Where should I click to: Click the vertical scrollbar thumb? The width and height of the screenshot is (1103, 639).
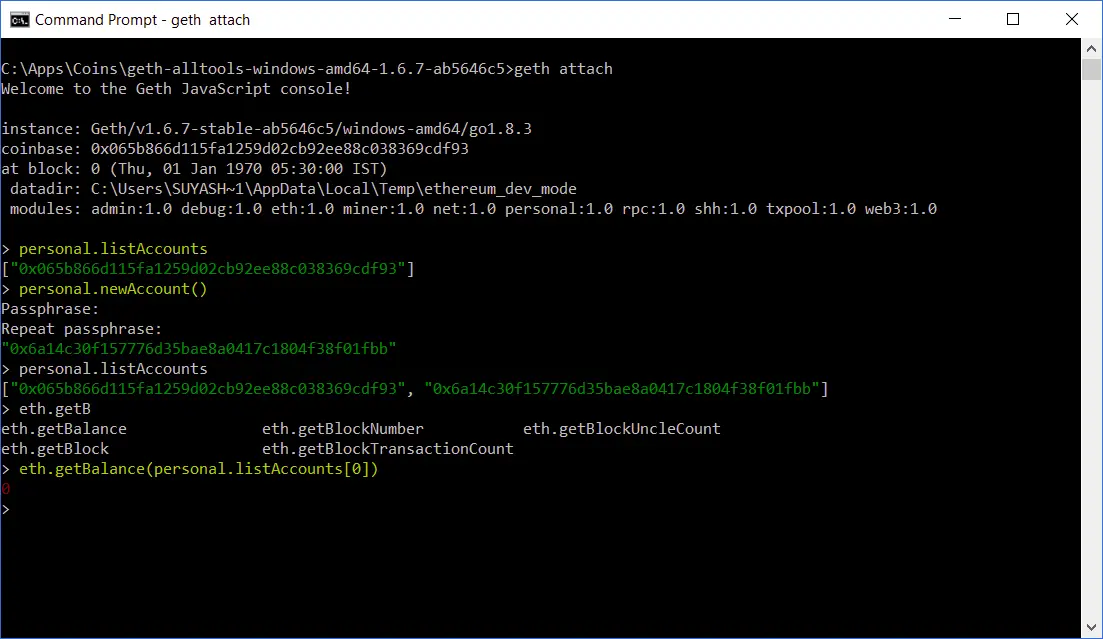coord(1091,70)
